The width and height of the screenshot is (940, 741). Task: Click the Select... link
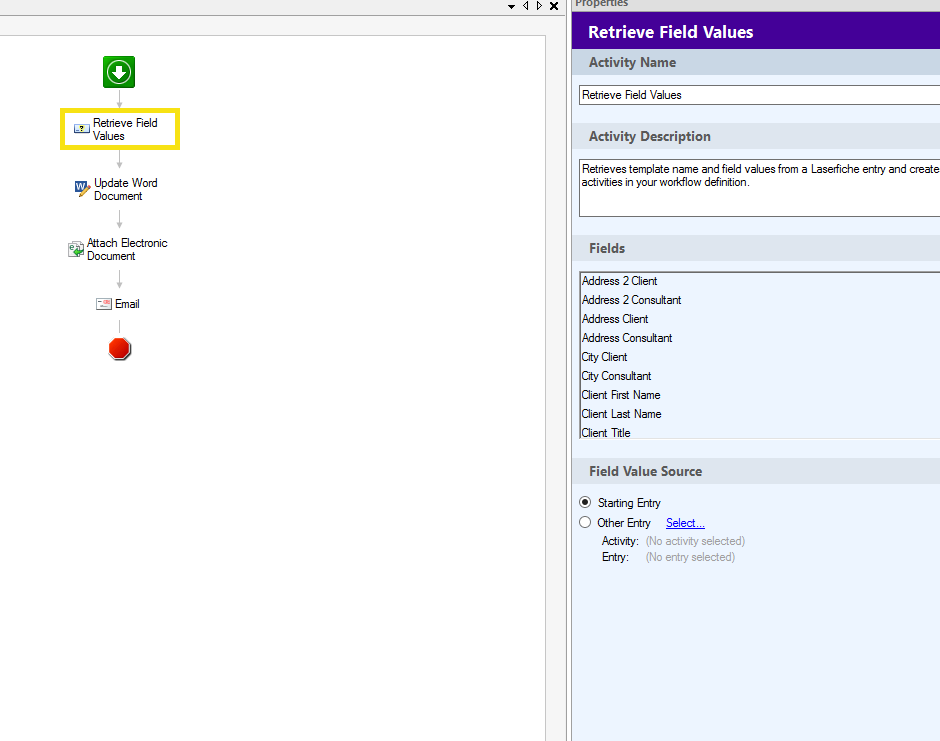[685, 523]
